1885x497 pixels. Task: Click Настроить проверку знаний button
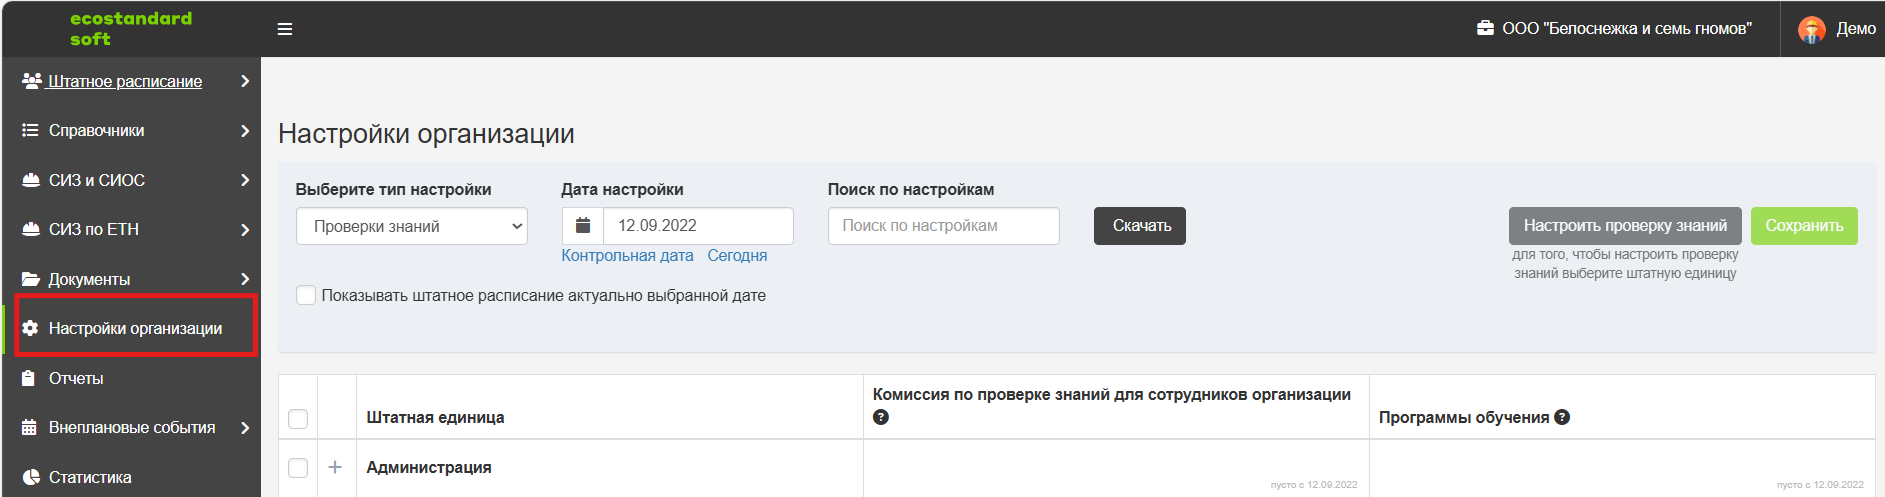tap(1625, 226)
